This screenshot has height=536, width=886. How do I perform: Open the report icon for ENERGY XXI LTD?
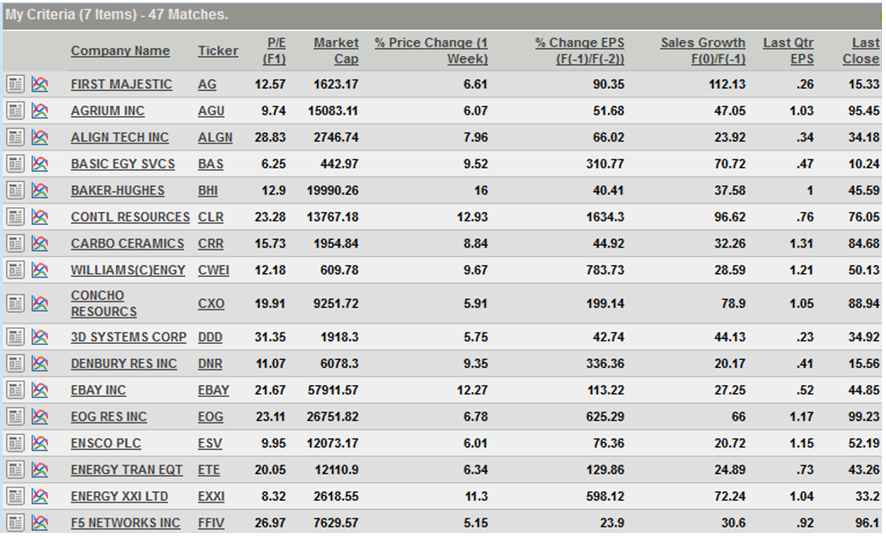pyautogui.click(x=15, y=496)
